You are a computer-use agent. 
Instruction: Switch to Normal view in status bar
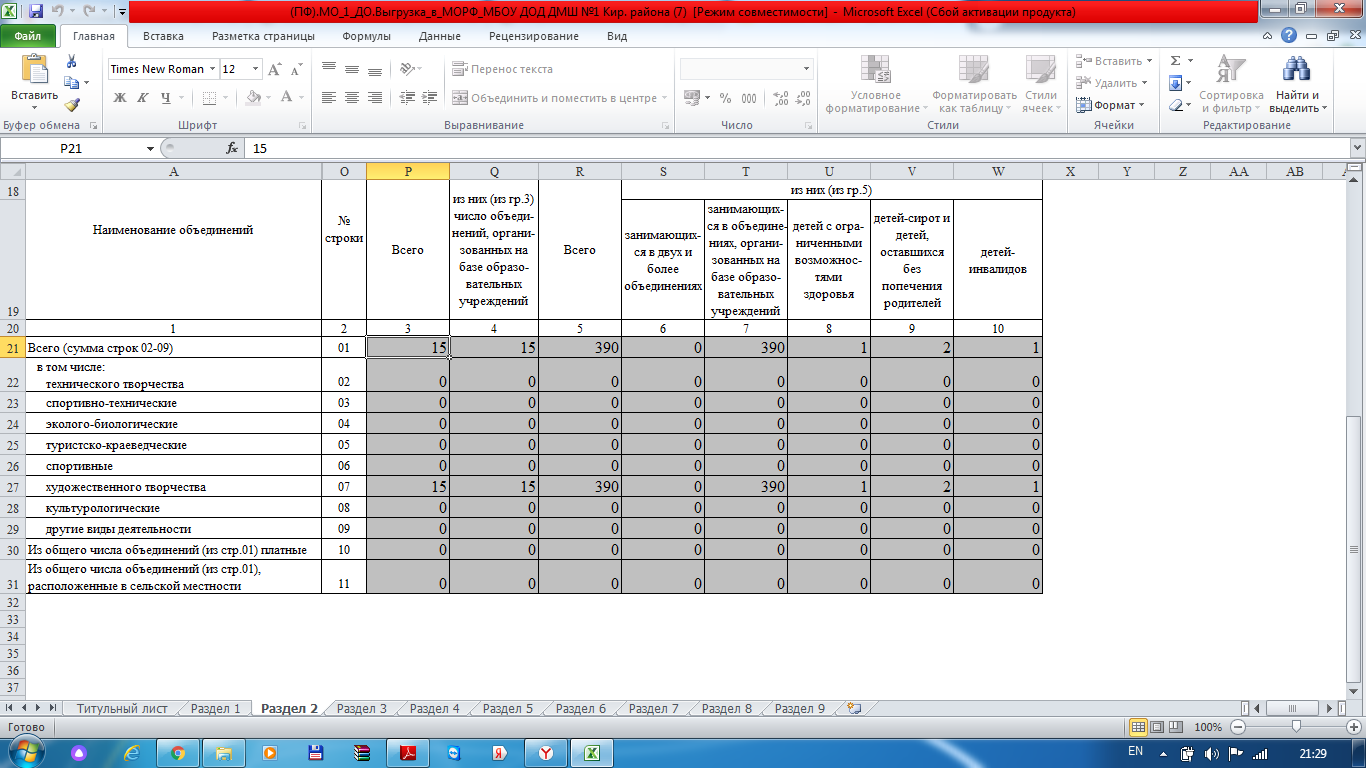point(1138,727)
